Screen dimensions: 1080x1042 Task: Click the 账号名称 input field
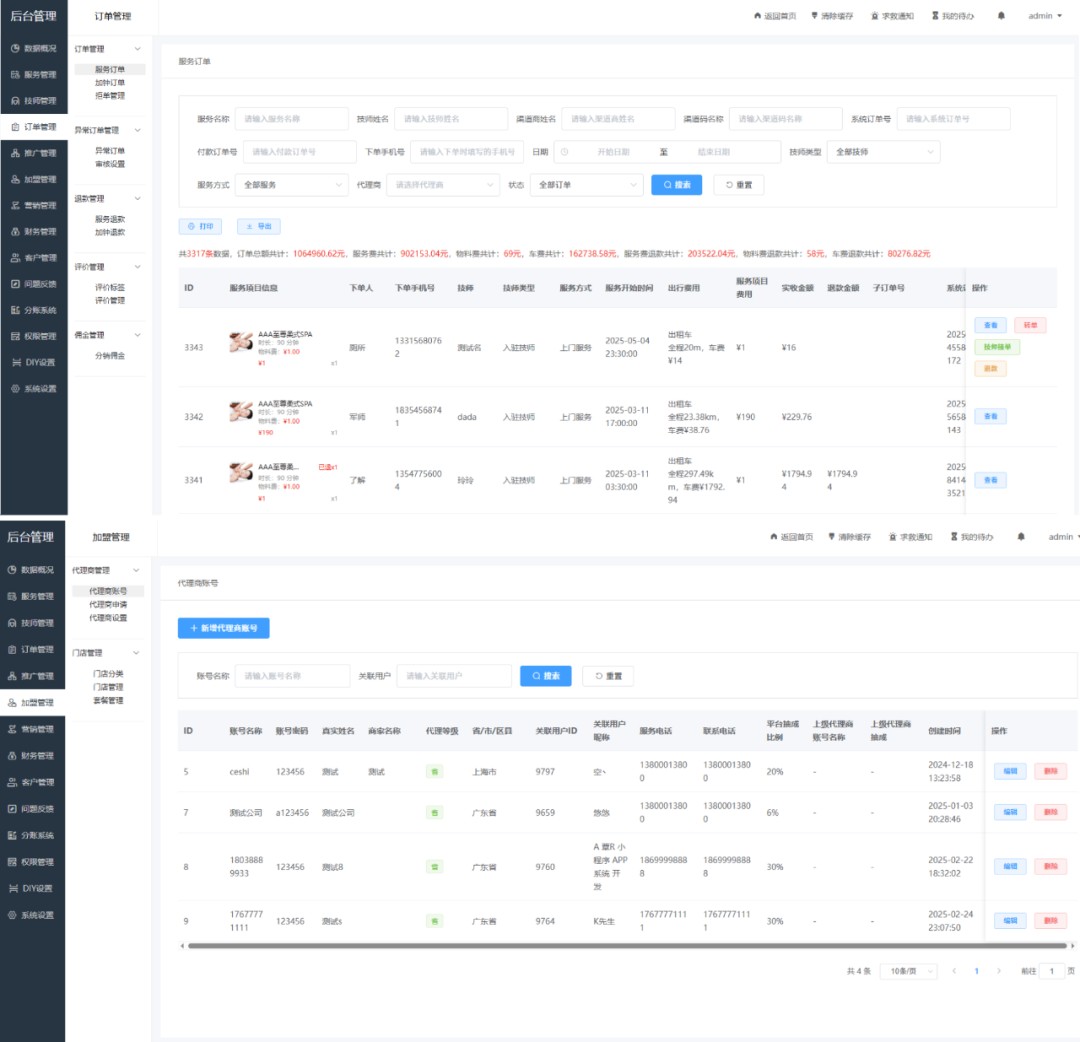[x=292, y=676]
